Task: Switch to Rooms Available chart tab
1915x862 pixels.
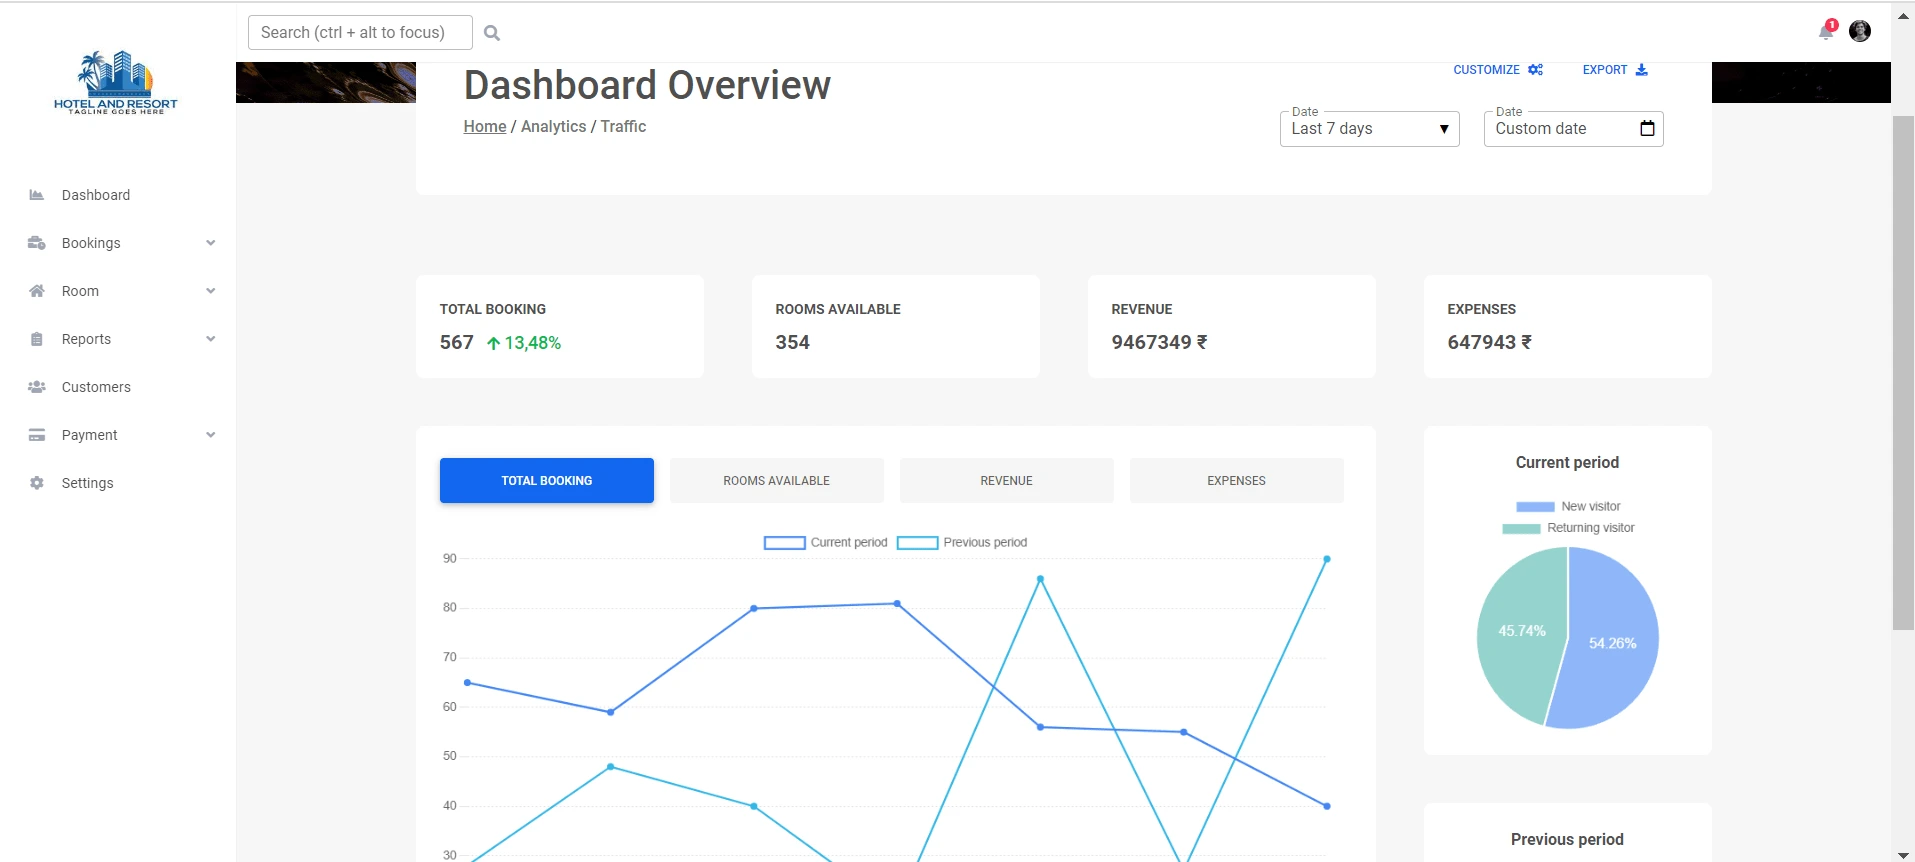Action: tap(777, 481)
